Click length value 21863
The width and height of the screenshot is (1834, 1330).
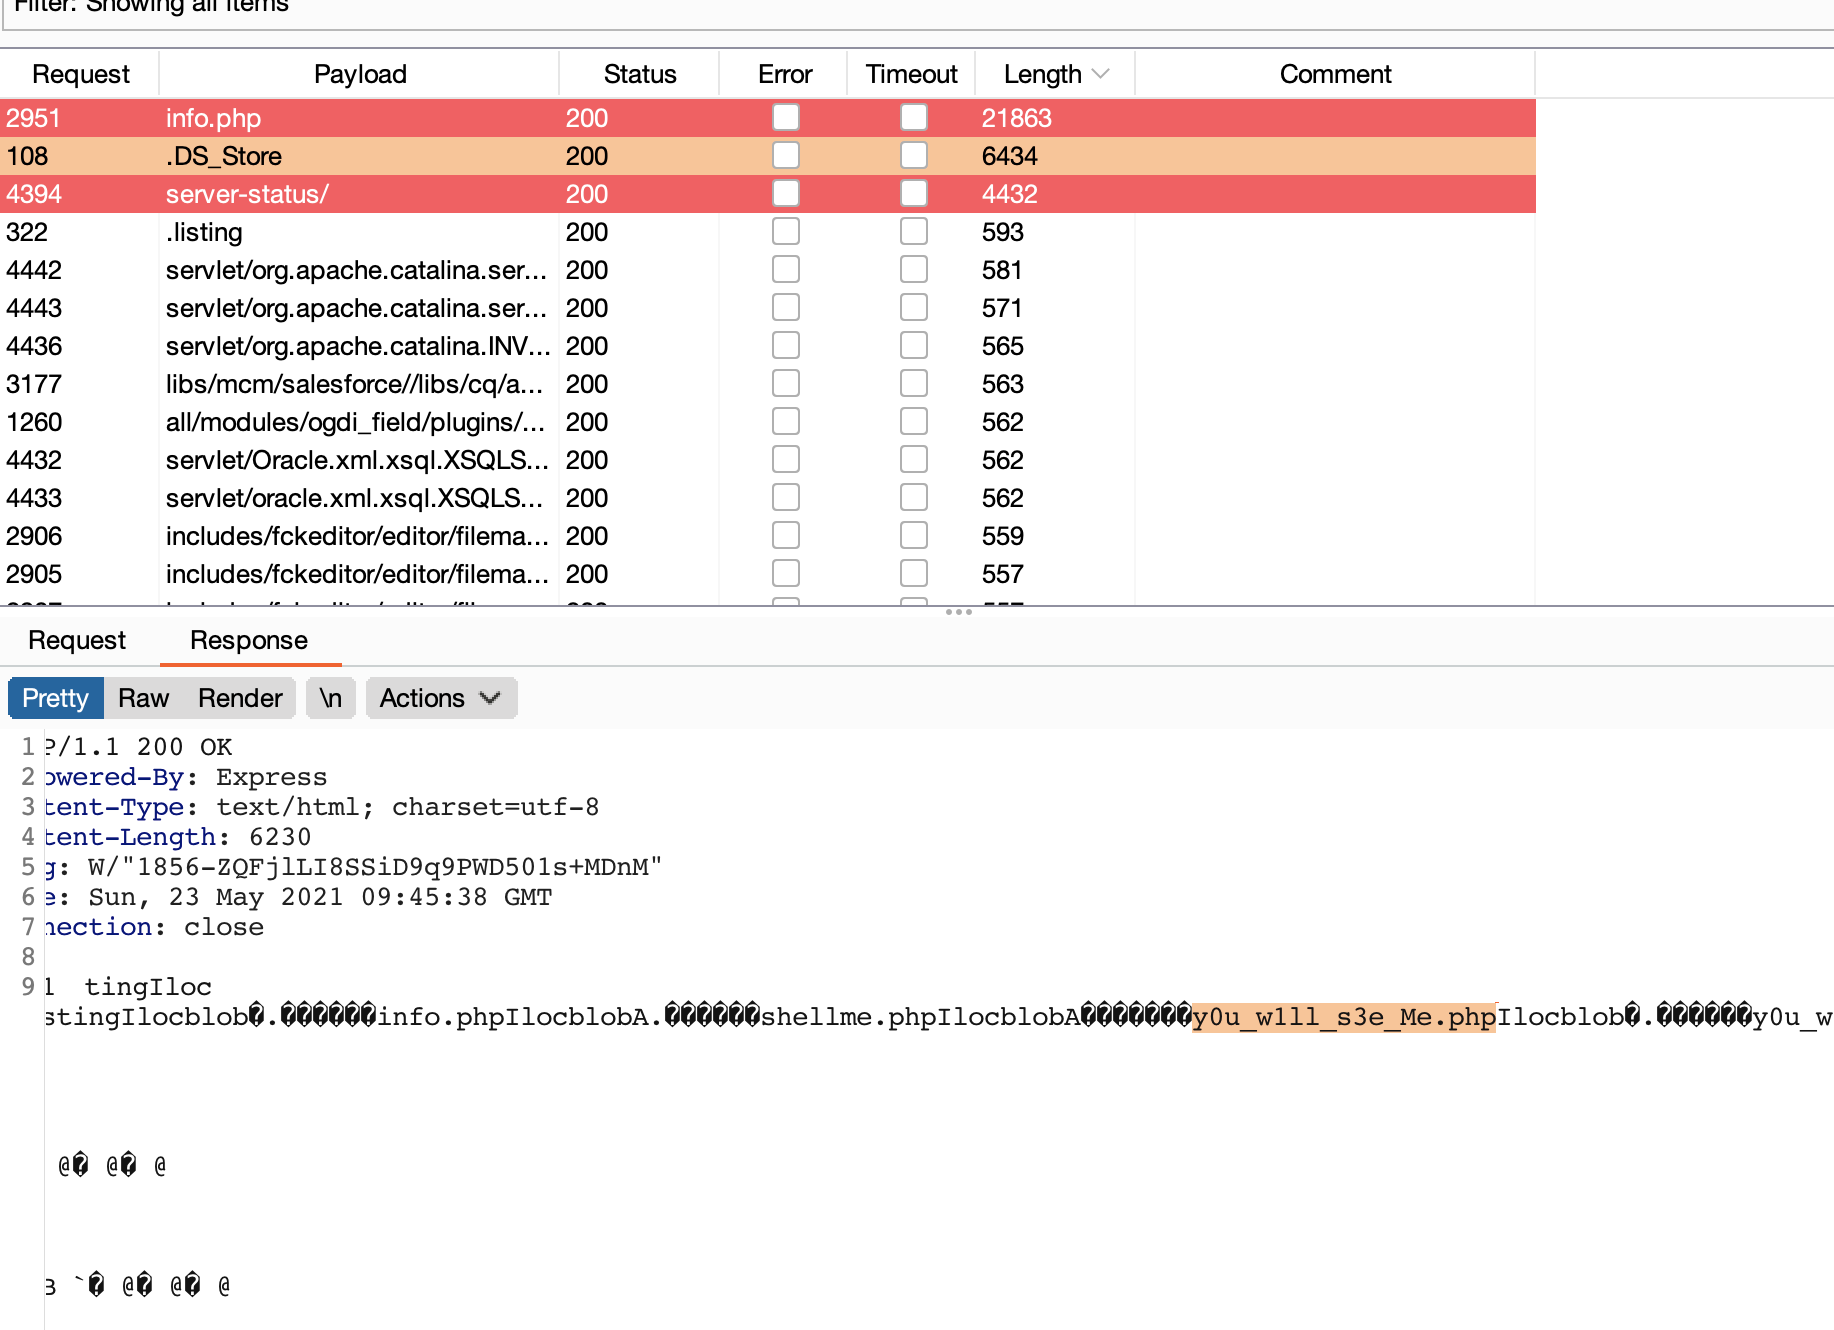coord(1016,118)
